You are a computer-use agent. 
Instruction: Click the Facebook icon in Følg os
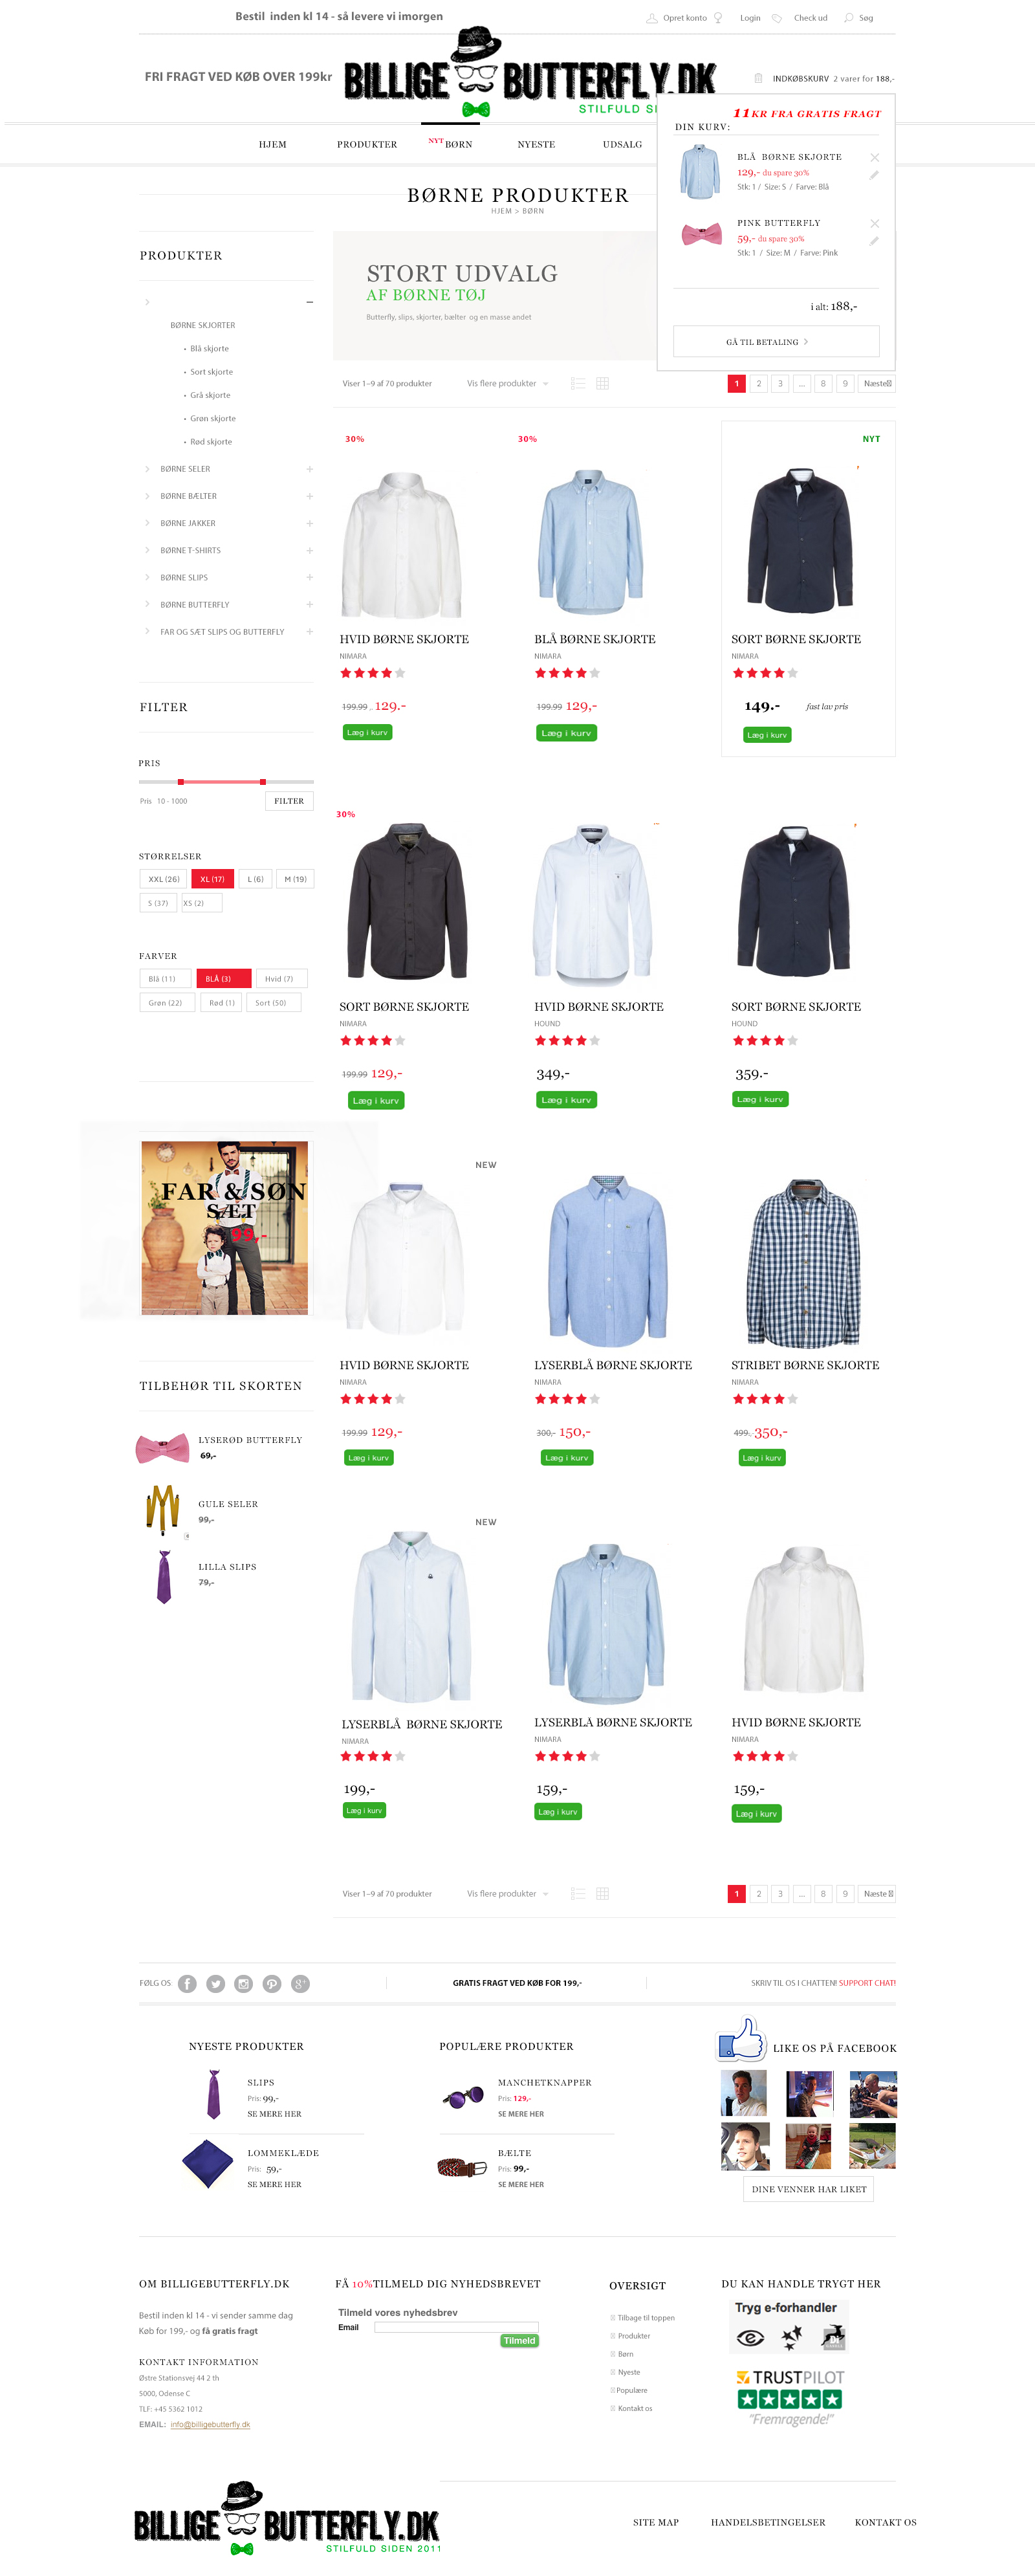point(187,1984)
